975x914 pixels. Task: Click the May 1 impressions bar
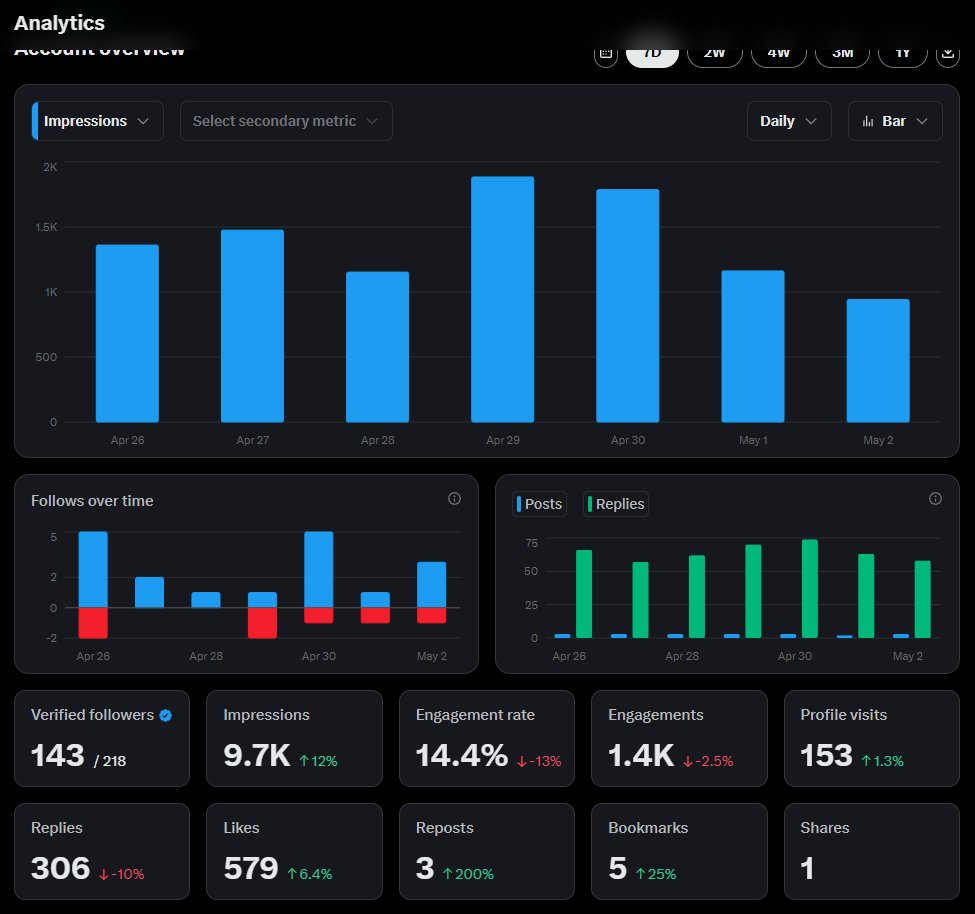click(753, 346)
